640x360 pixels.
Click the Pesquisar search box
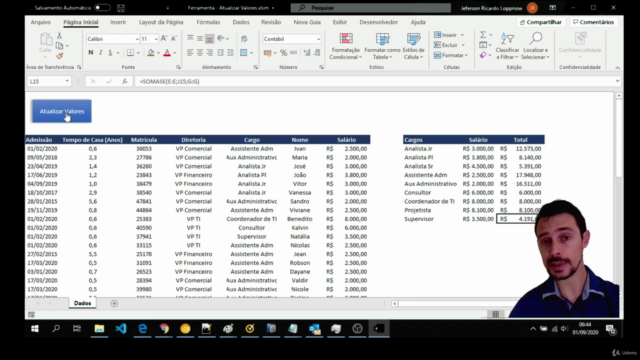click(x=371, y=8)
